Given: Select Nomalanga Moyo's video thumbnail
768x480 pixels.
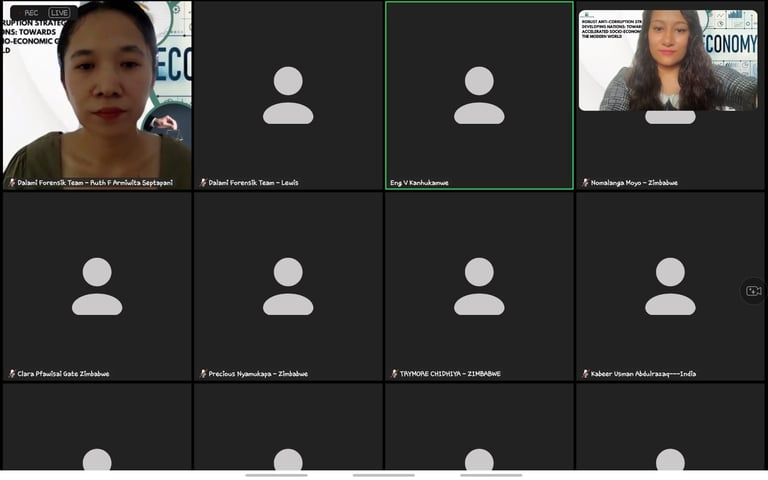Looking at the screenshot, I should pos(668,60).
